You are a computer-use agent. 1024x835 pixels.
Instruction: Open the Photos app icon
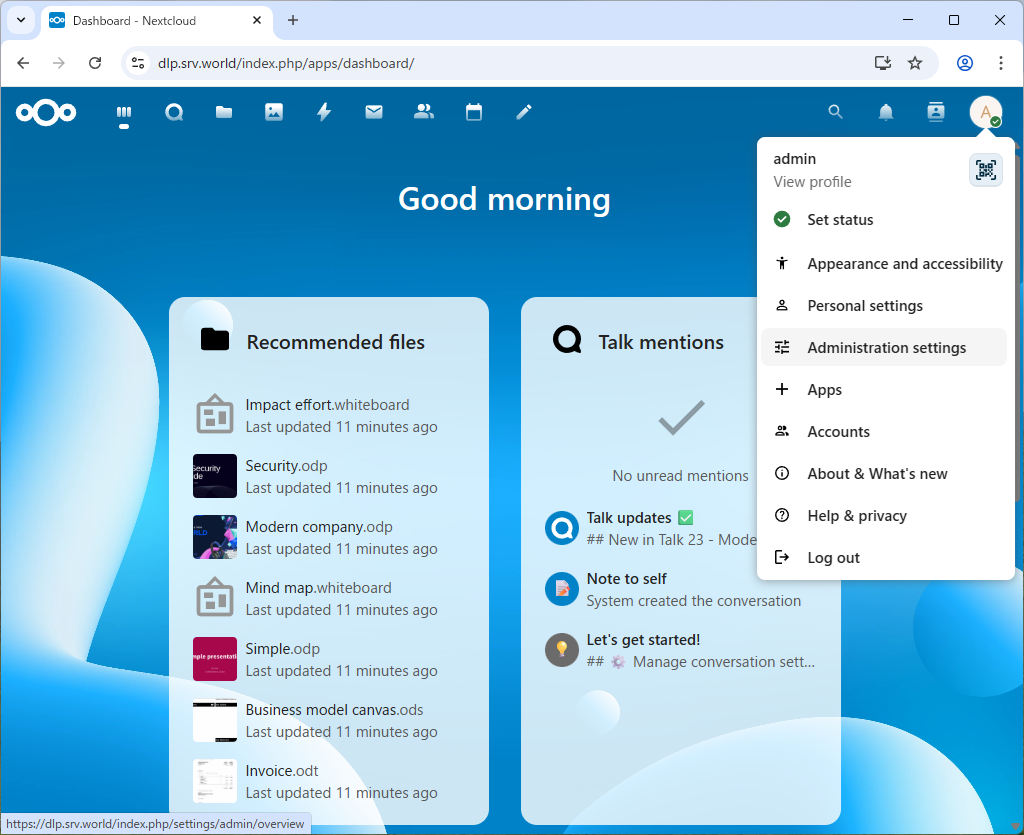pos(274,113)
